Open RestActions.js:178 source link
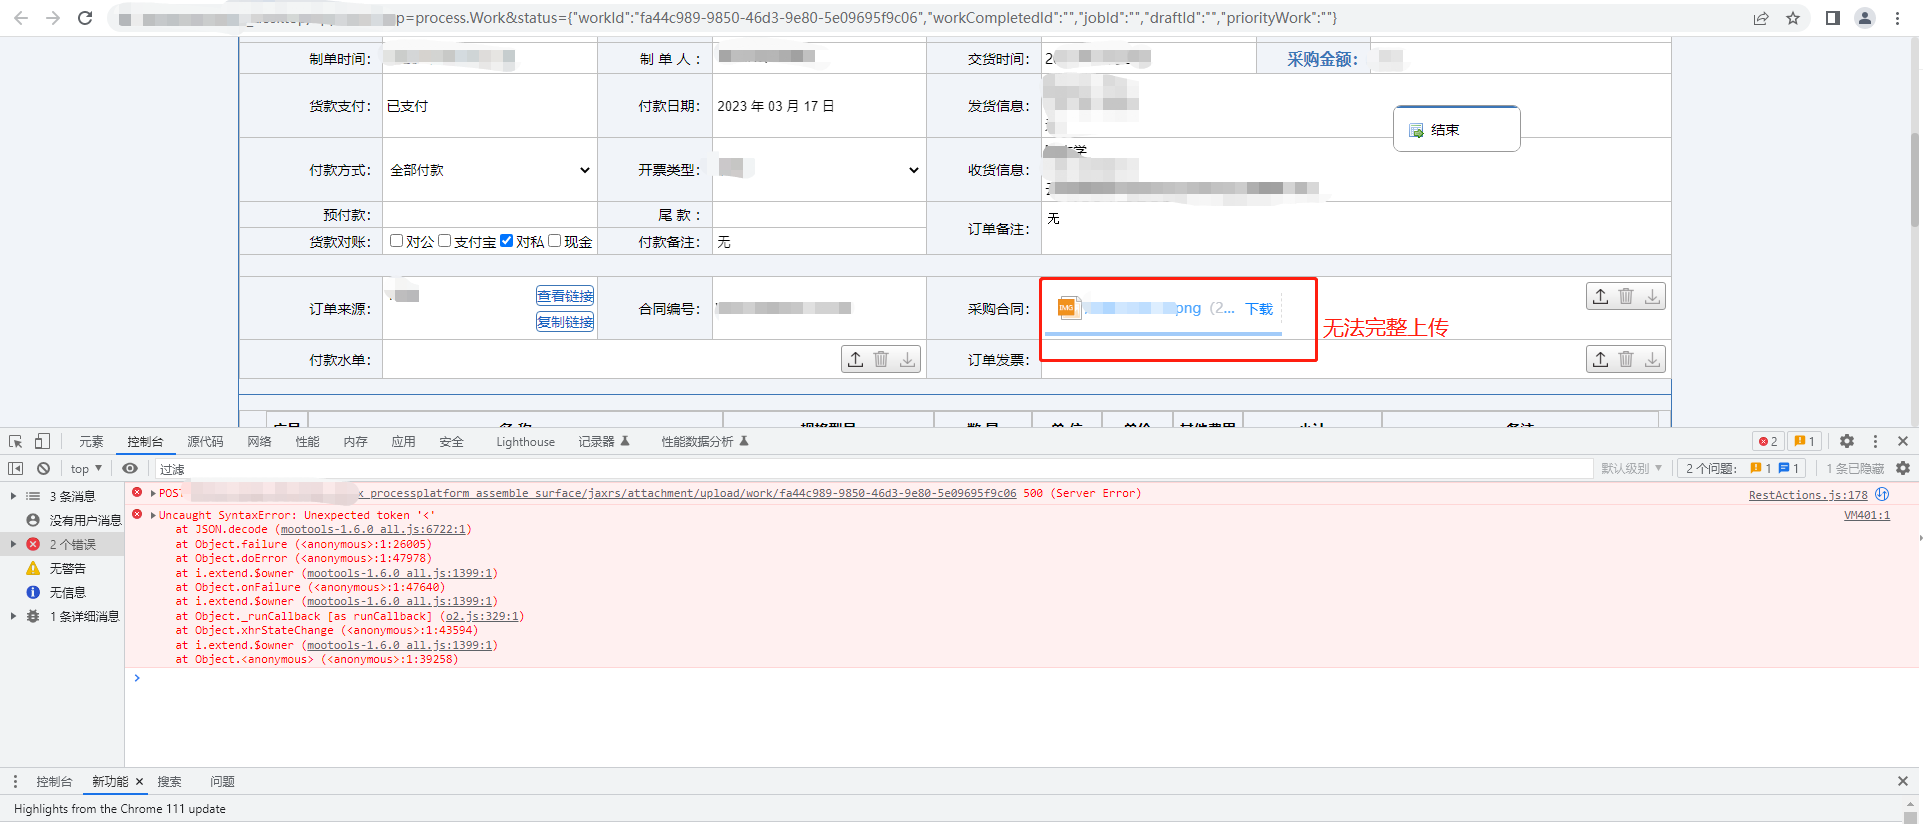 coord(1808,495)
